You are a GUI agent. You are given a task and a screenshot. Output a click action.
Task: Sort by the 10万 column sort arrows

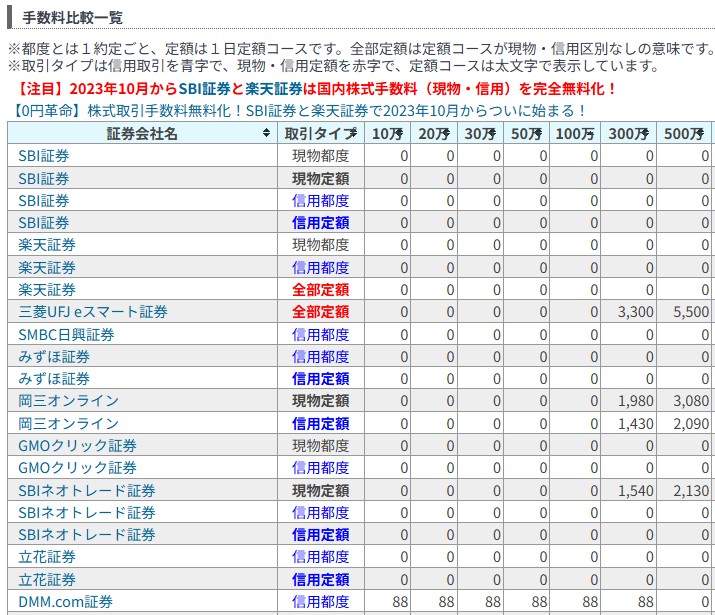click(401, 134)
